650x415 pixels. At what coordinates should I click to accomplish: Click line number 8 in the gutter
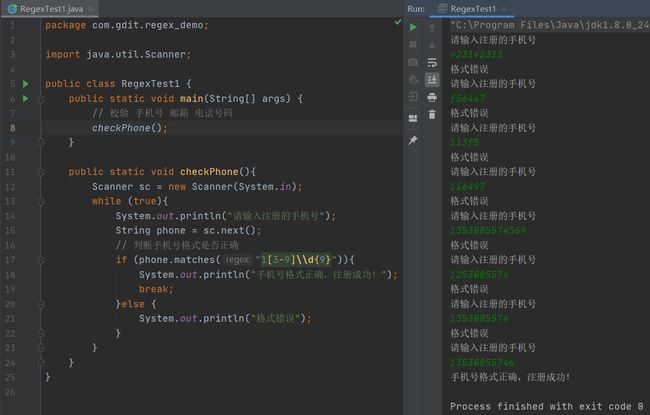click(x=12, y=128)
